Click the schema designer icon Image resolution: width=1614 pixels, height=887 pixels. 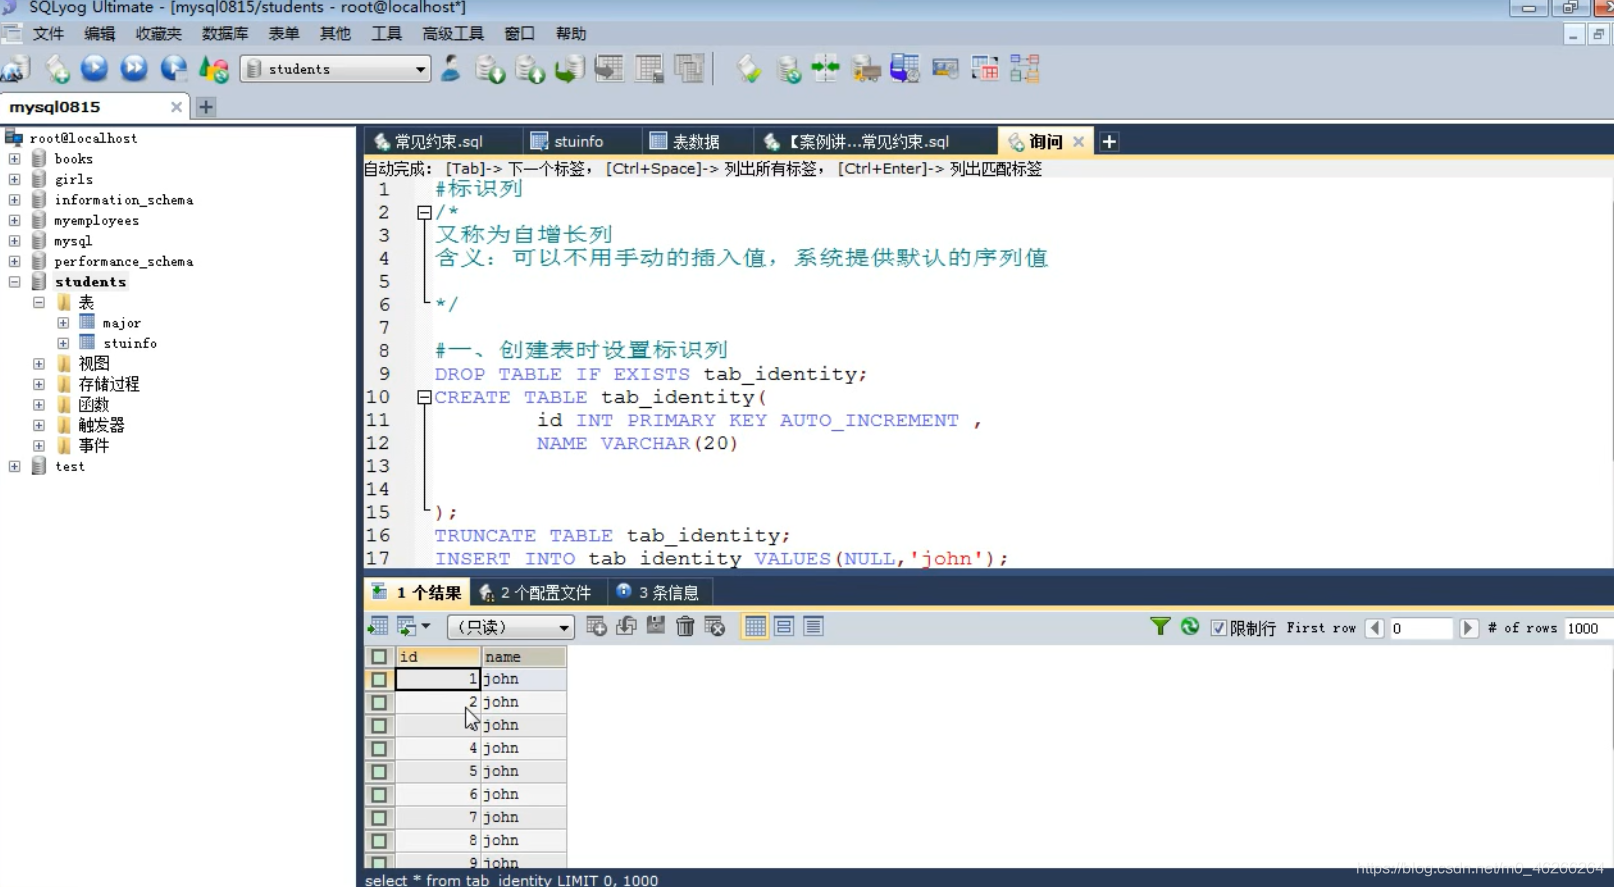coord(985,69)
